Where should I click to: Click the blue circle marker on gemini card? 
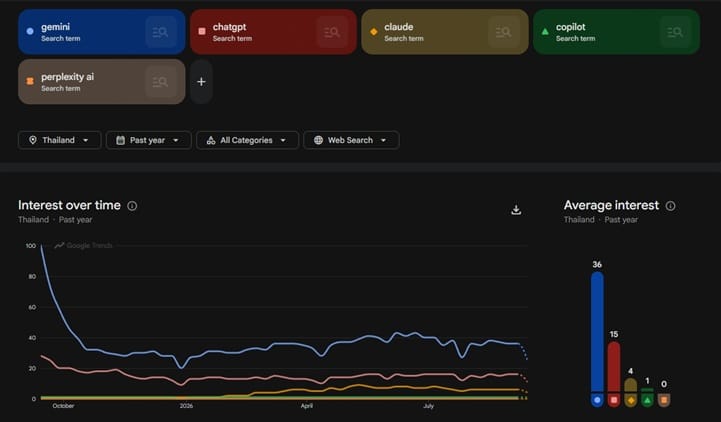pos(30,31)
